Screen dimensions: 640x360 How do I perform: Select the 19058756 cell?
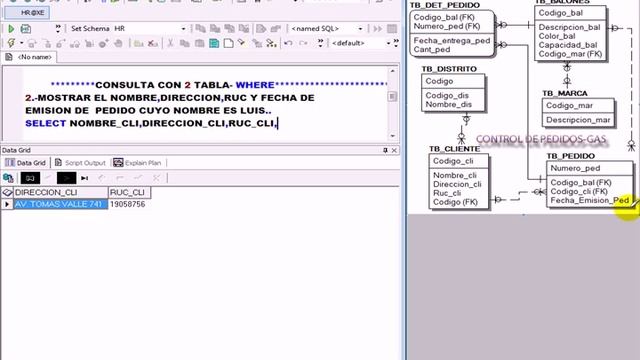click(128, 204)
